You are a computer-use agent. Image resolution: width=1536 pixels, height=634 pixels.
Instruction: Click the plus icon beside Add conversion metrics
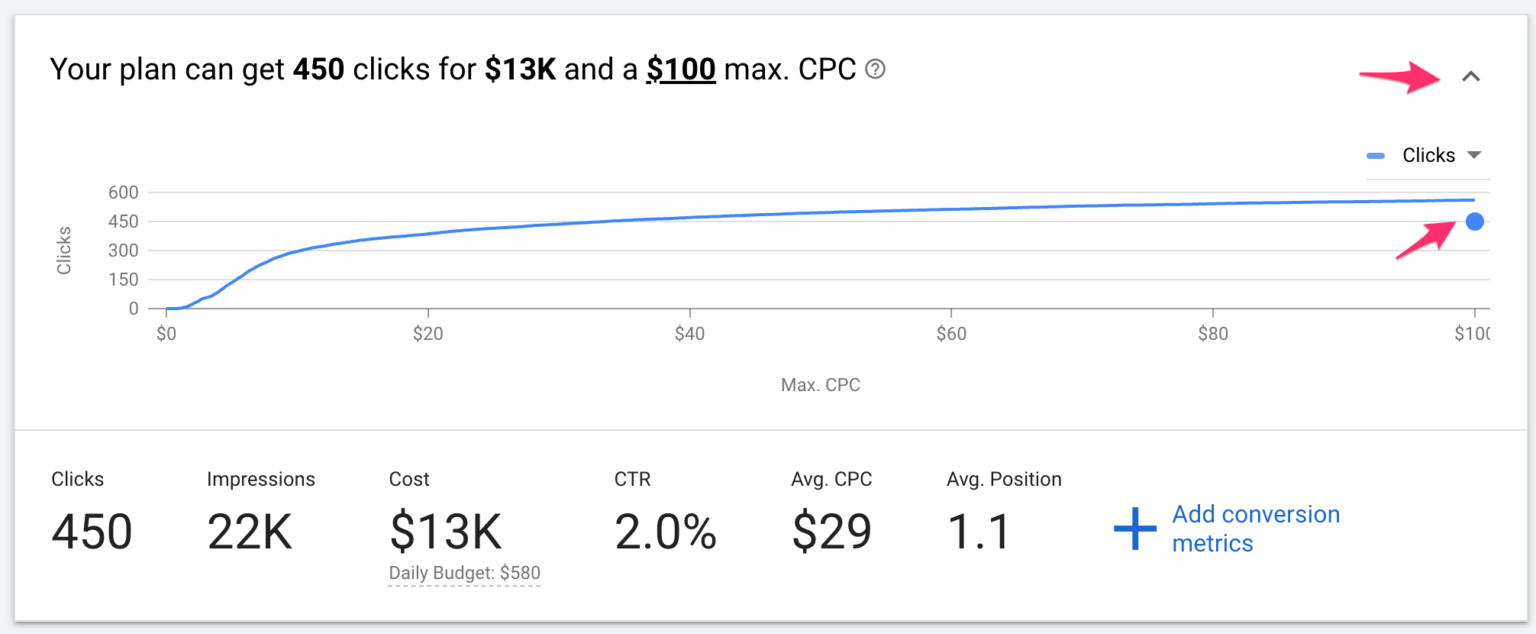click(1135, 528)
